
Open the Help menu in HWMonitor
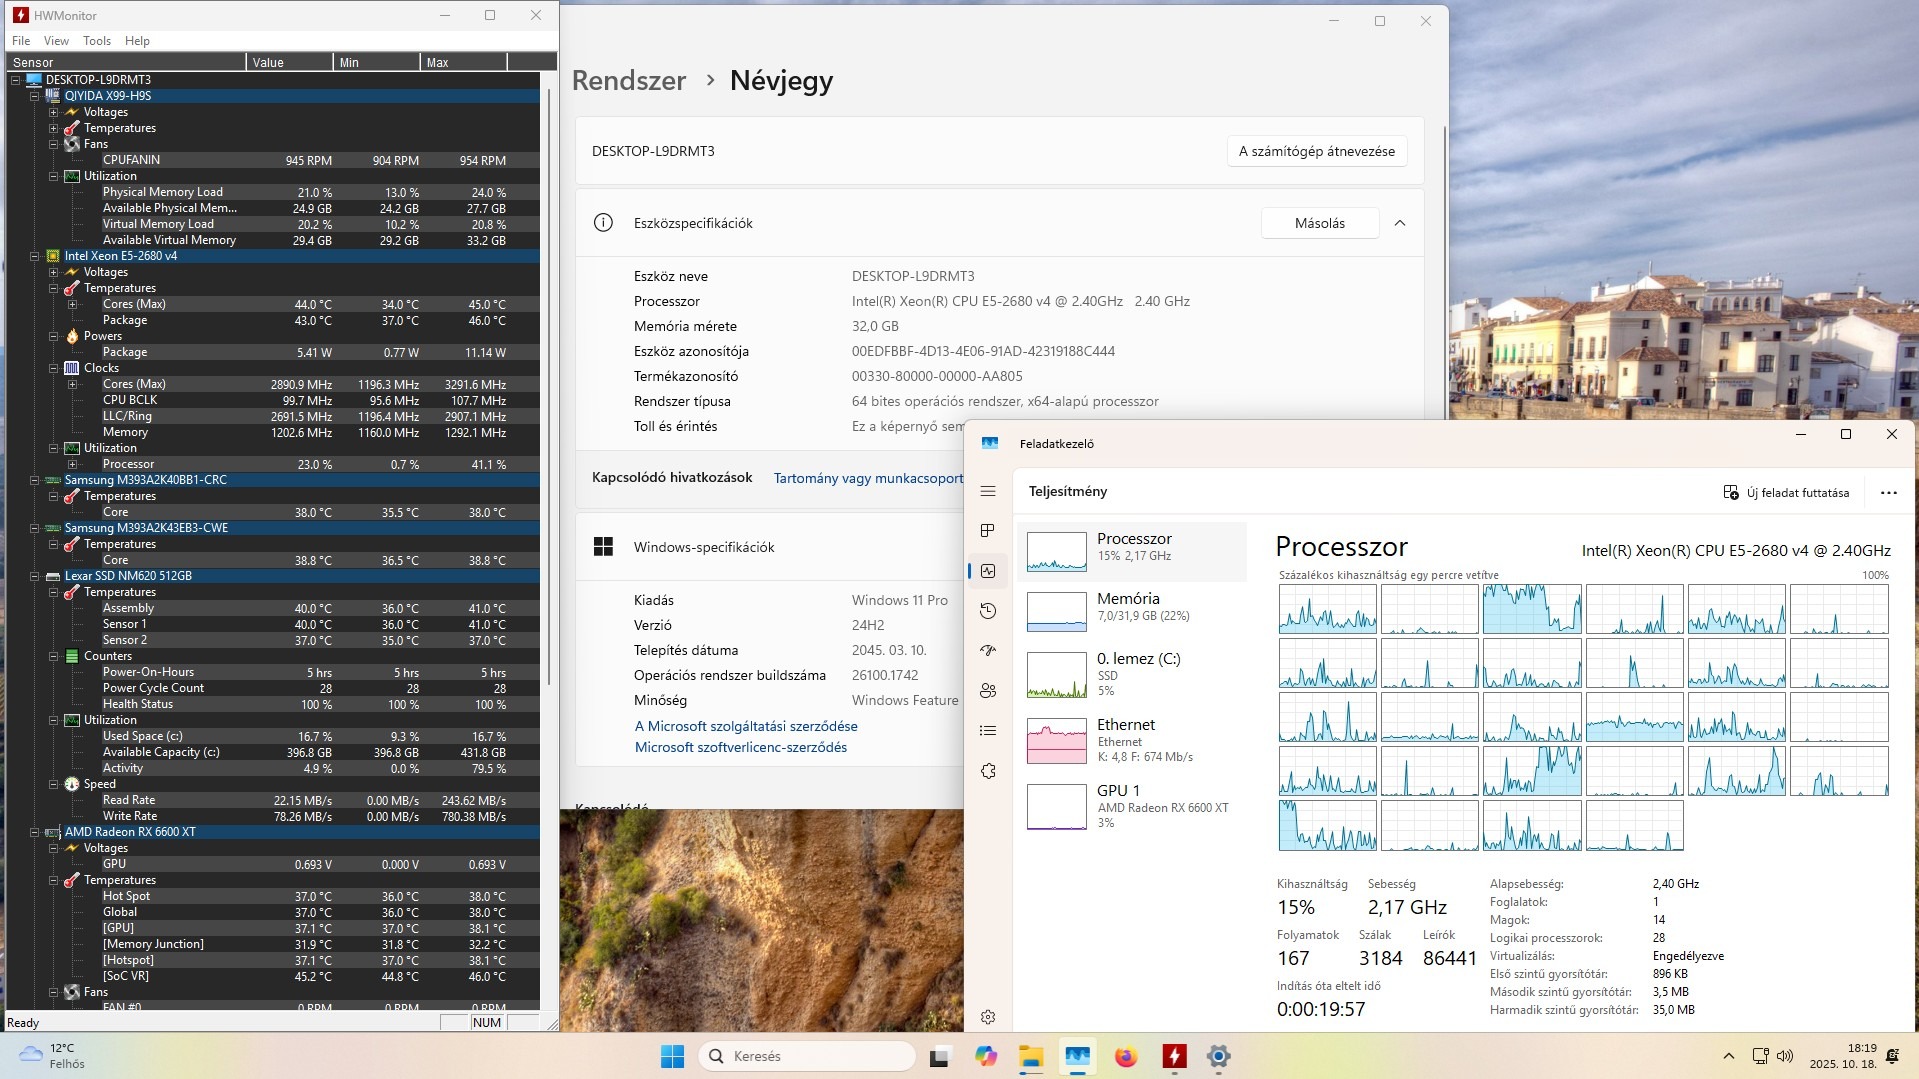pos(137,41)
